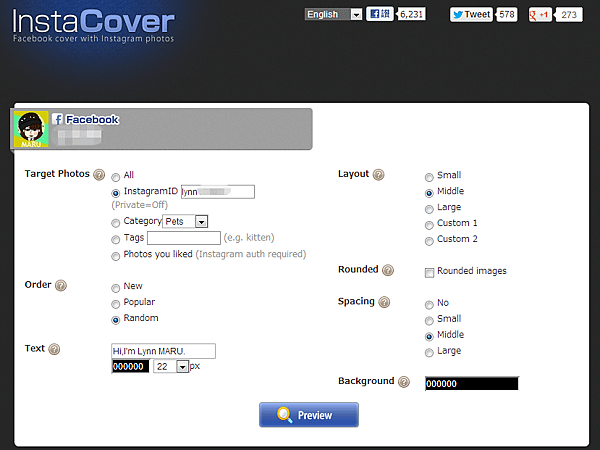Click the InstagramID input field

(218, 192)
